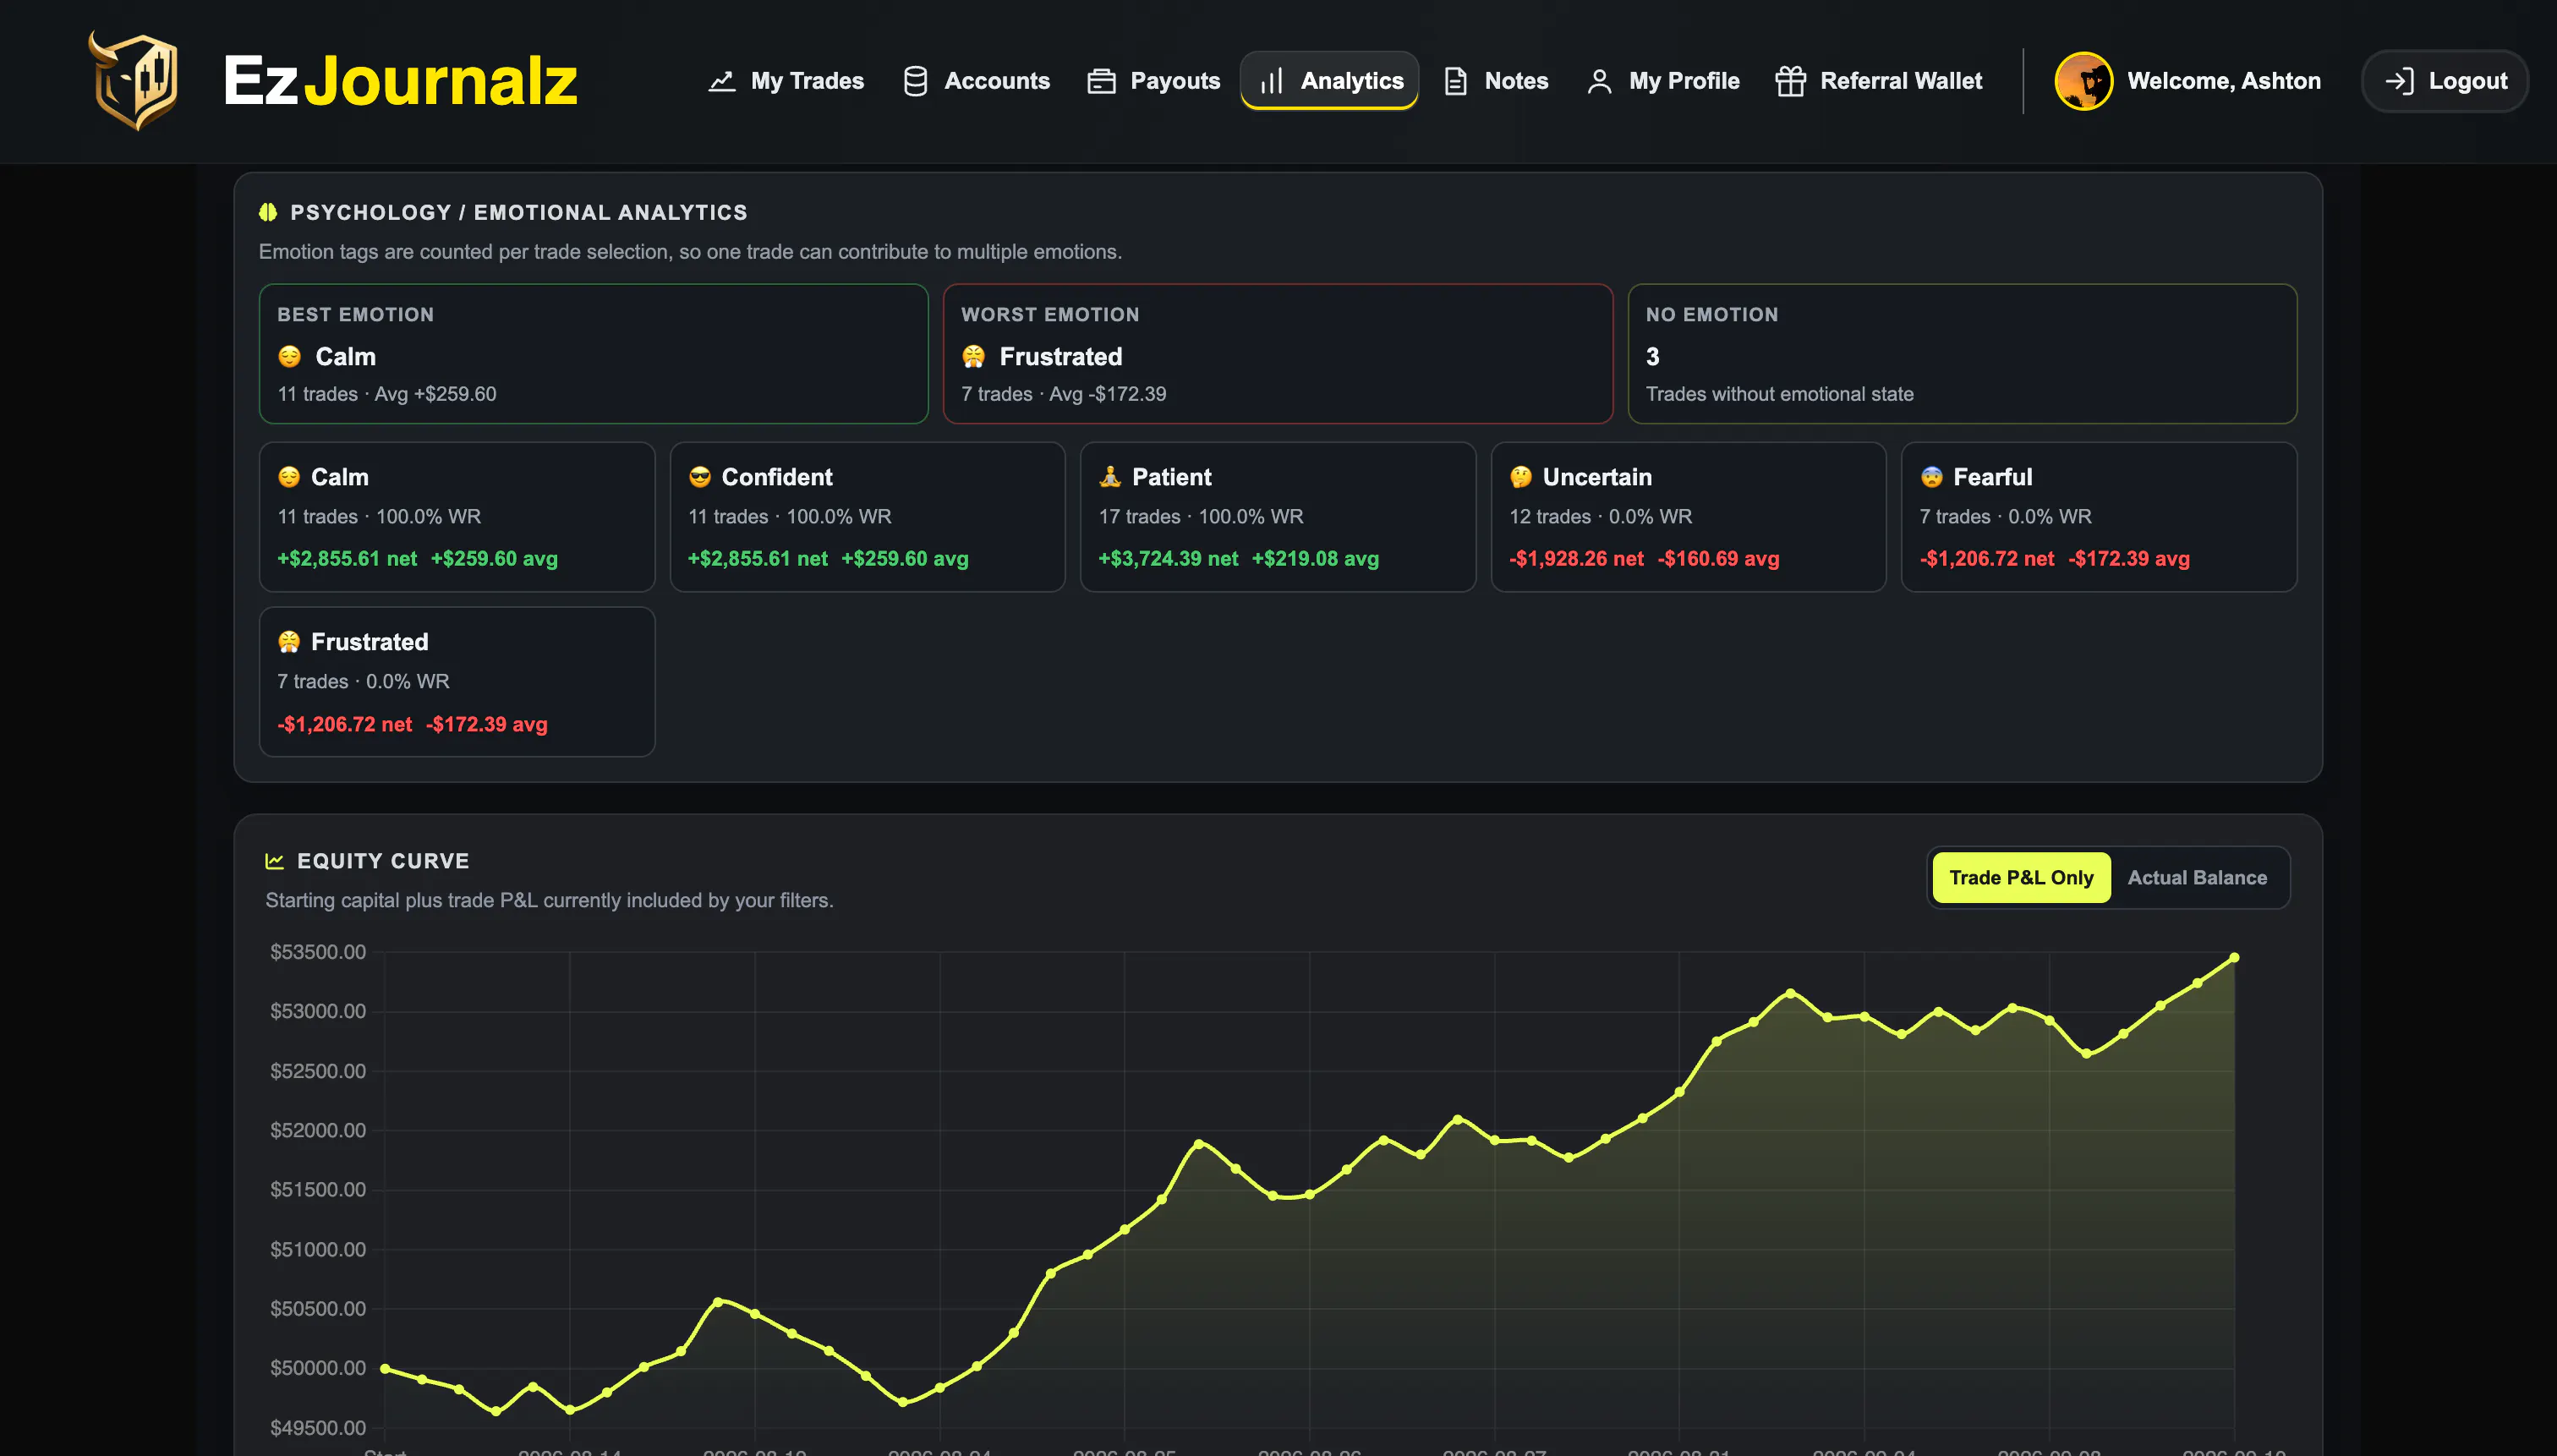Open the Payouts page
Viewport: 2557px width, 1456px height.
pyautogui.click(x=1154, y=81)
